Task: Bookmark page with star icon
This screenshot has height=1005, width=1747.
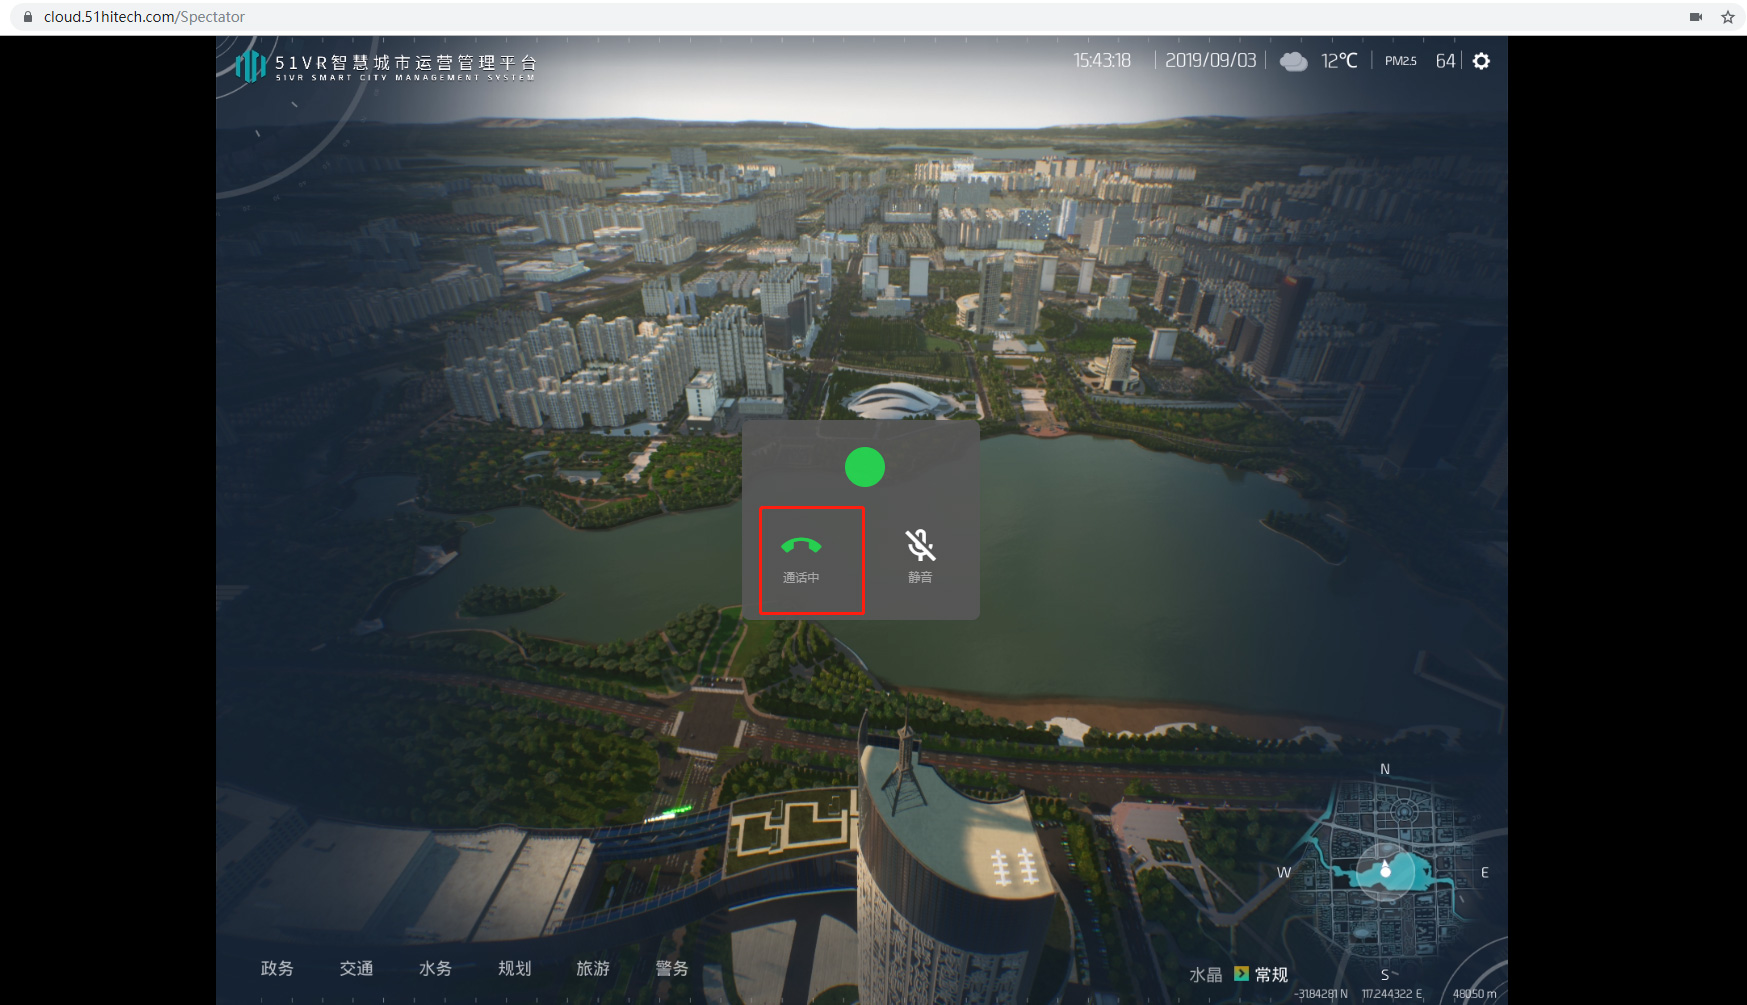Action: [1727, 17]
